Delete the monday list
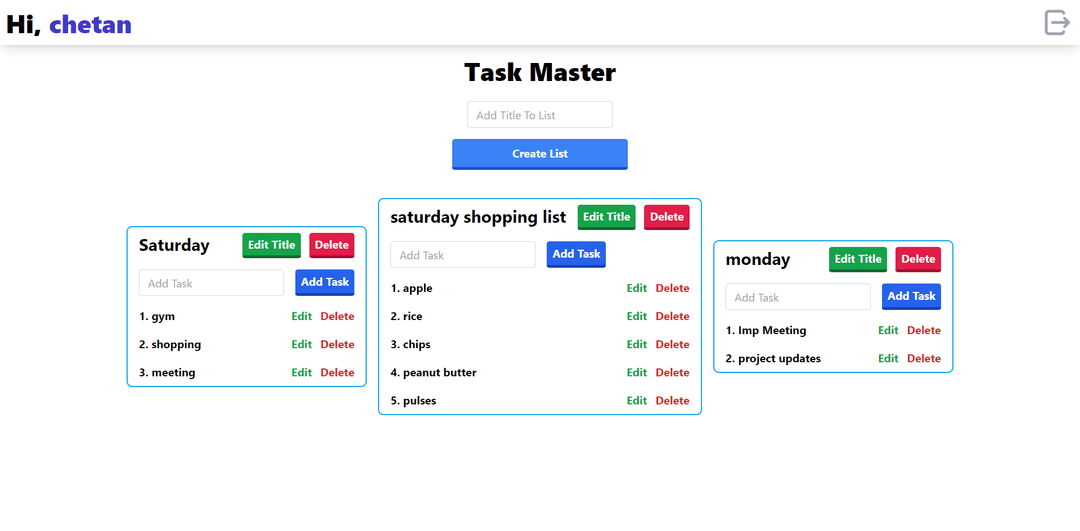Viewport: 1080px width, 531px height. 918,260
